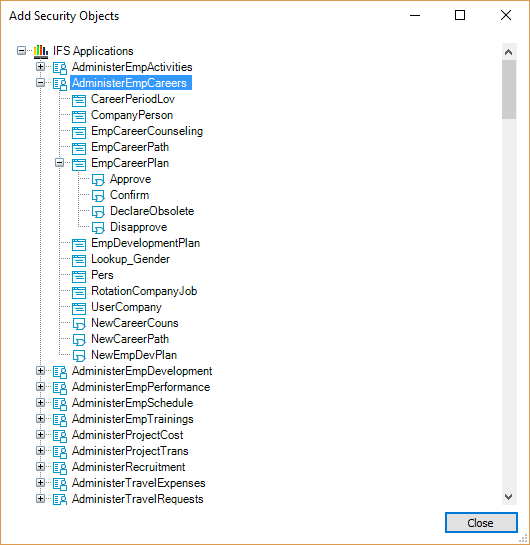The height and width of the screenshot is (545, 530).
Task: Click the DeclareObsolete action icon
Action: pos(98,212)
